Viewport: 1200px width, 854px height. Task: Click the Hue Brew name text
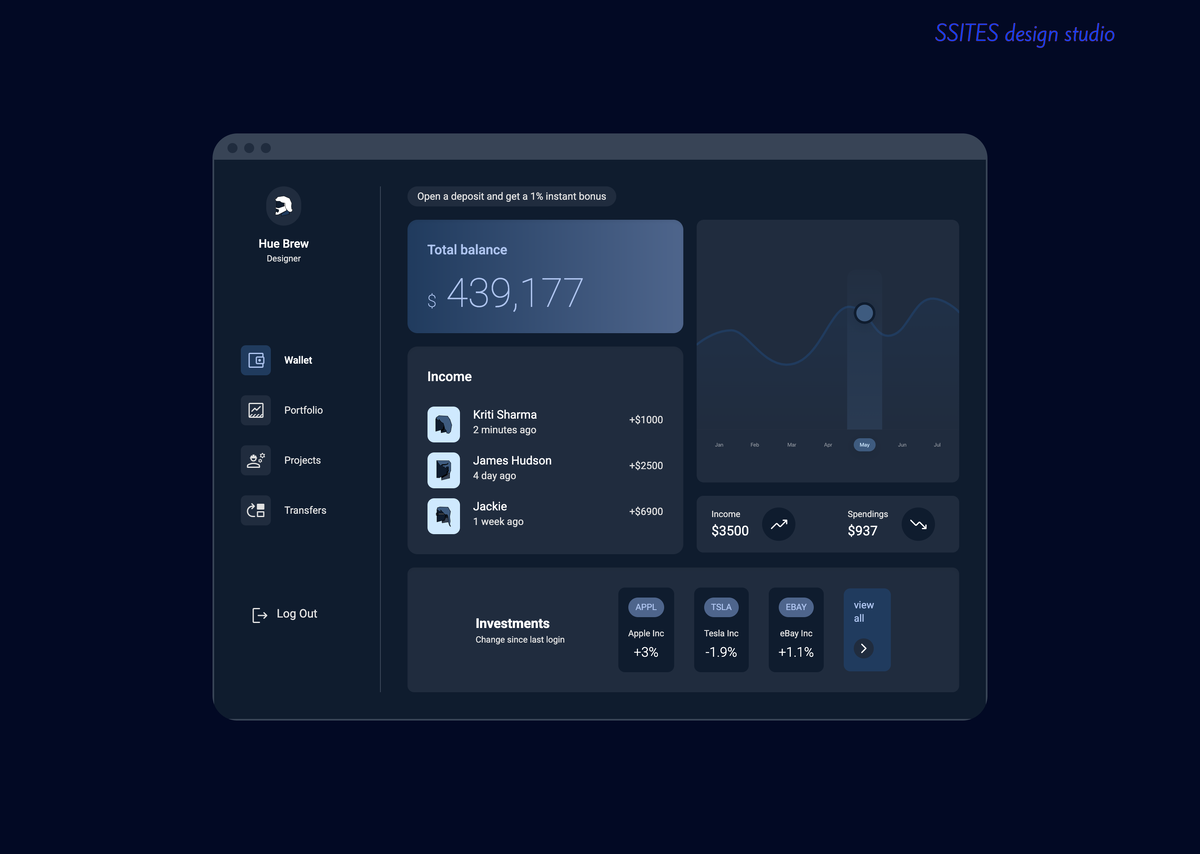point(284,244)
